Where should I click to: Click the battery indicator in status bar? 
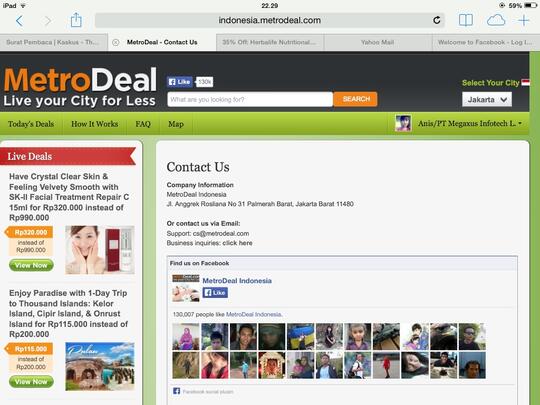pyautogui.click(x=530, y=5)
